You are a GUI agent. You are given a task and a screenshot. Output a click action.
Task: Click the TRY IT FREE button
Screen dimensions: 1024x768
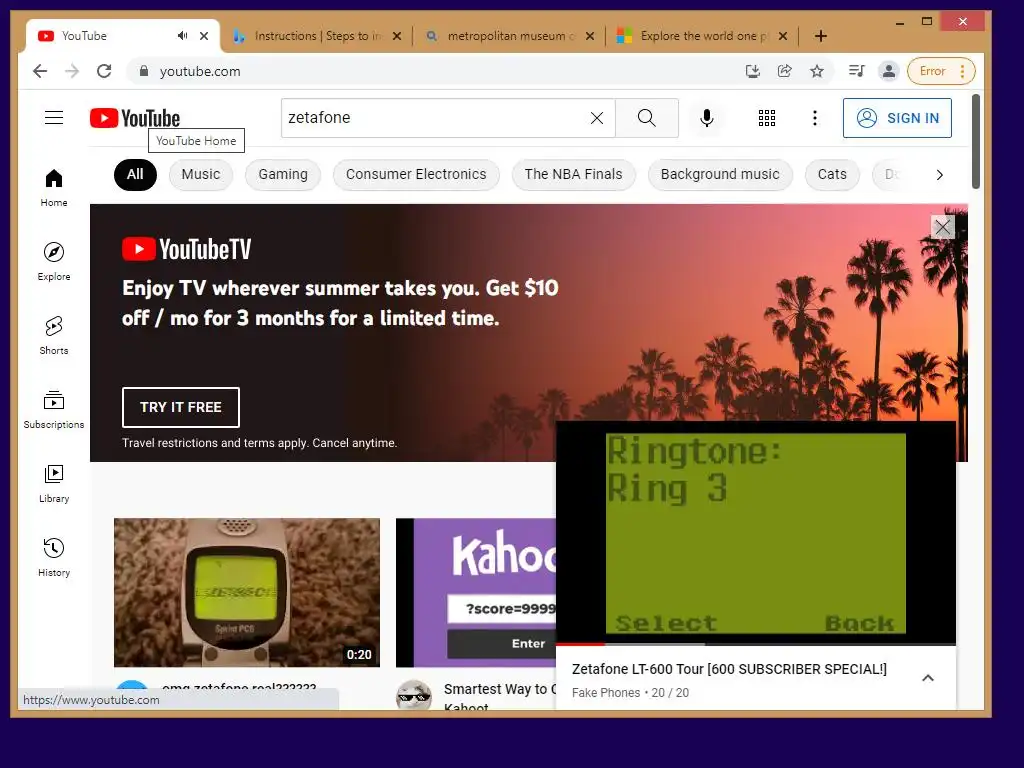pos(181,407)
